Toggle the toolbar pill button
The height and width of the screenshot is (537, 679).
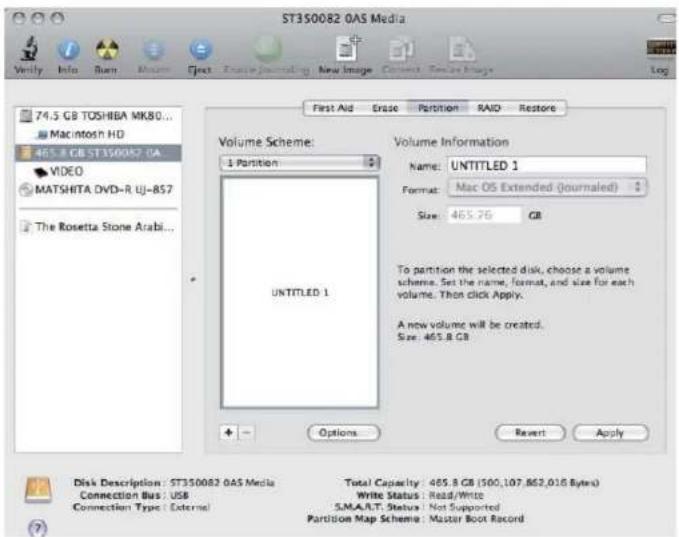point(667,18)
